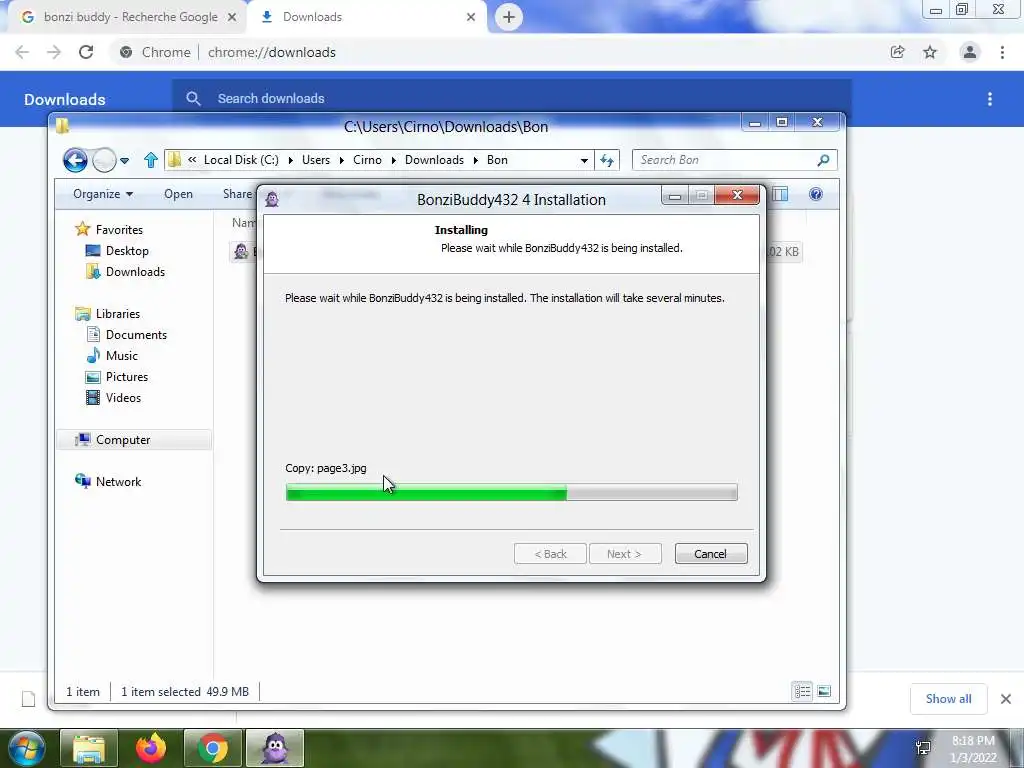Open Explorer recent locations dropdown arrow
This screenshot has height=768, width=1024.
click(x=124, y=160)
